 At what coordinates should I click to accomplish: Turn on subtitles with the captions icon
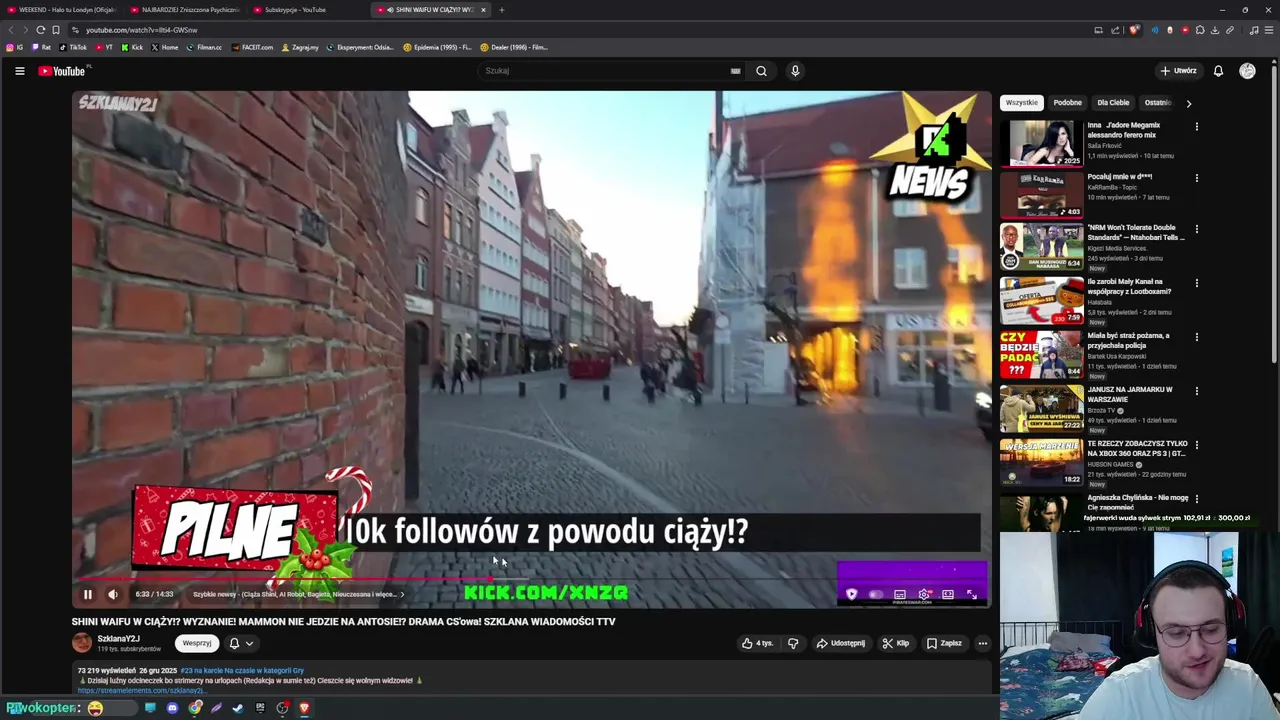(900, 594)
